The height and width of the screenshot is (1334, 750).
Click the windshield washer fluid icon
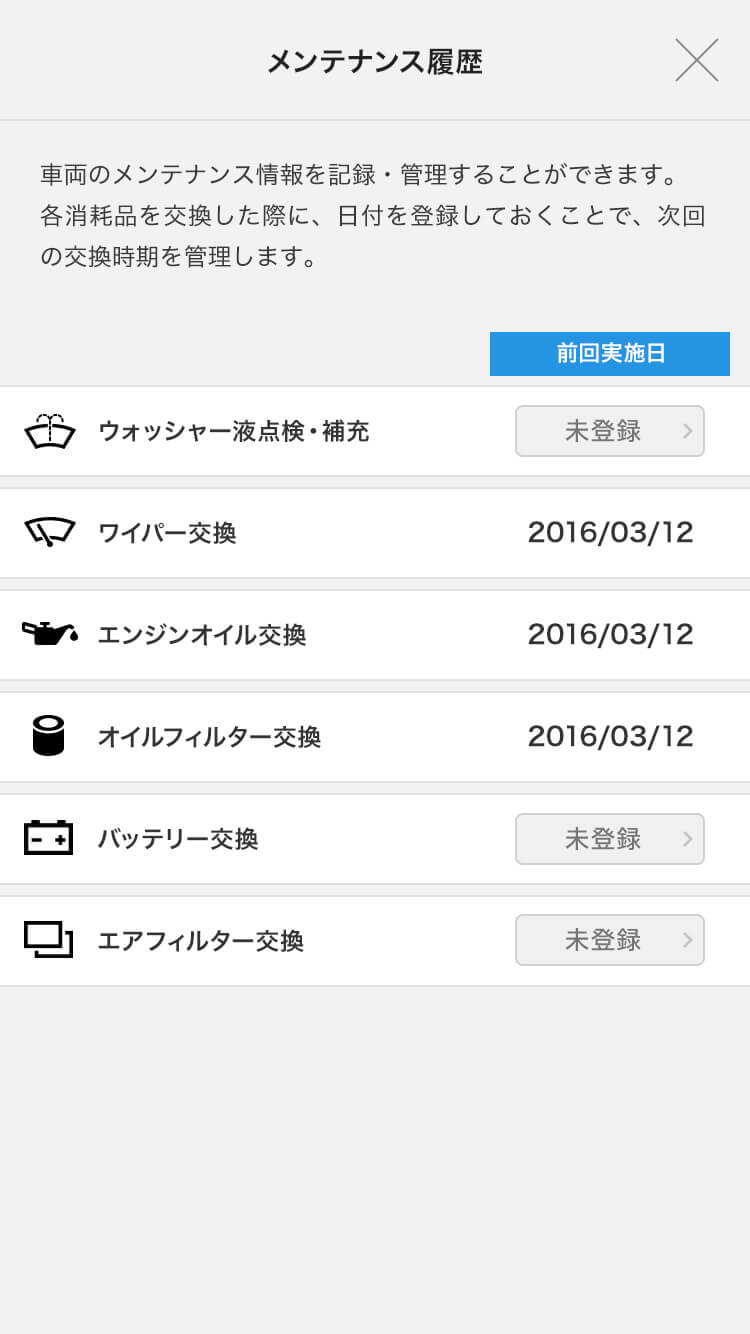coord(49,431)
